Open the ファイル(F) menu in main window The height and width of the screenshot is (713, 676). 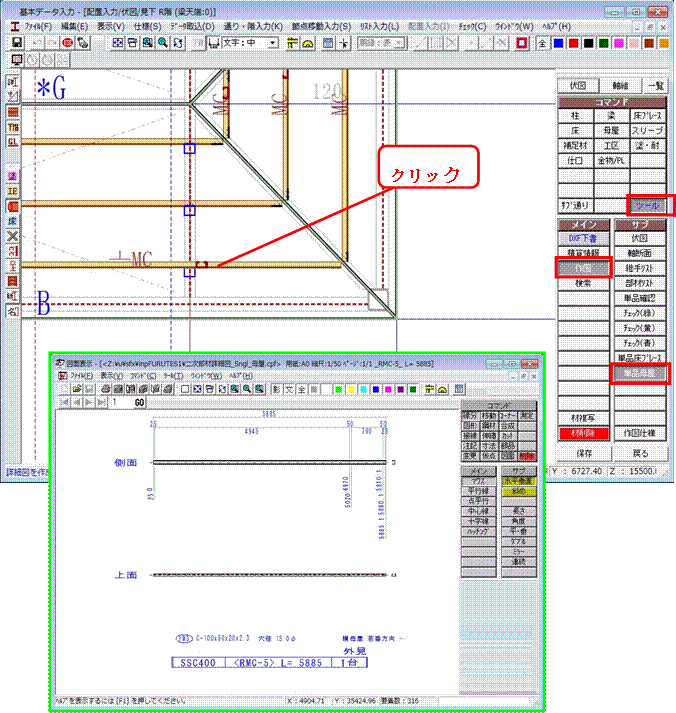[38, 26]
